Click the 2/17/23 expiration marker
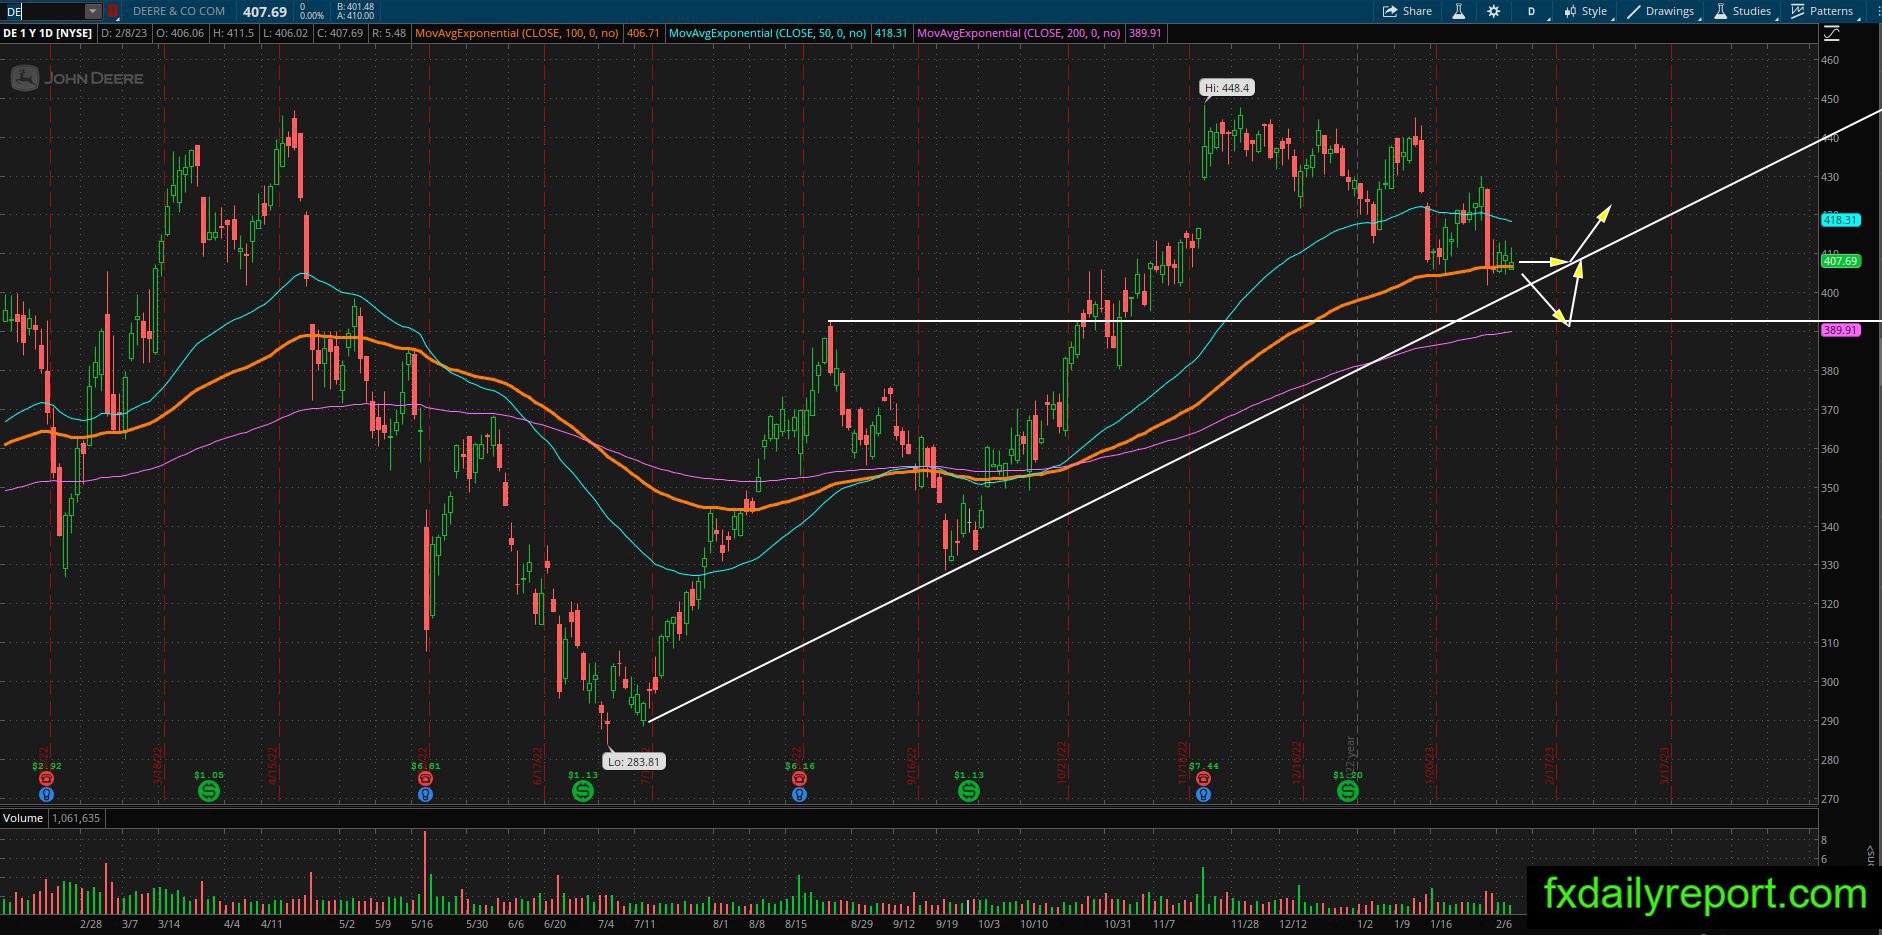 tap(1551, 766)
